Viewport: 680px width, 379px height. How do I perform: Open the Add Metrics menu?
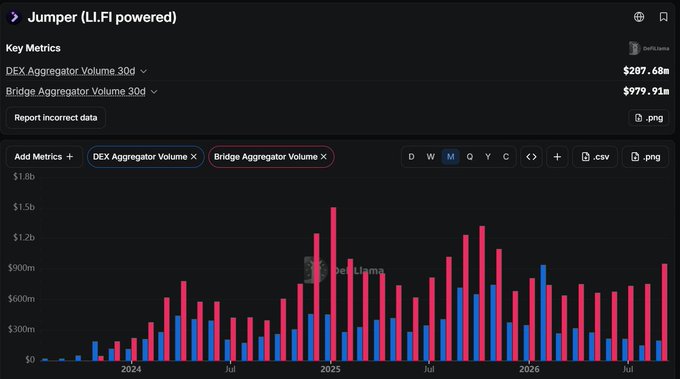click(x=44, y=157)
